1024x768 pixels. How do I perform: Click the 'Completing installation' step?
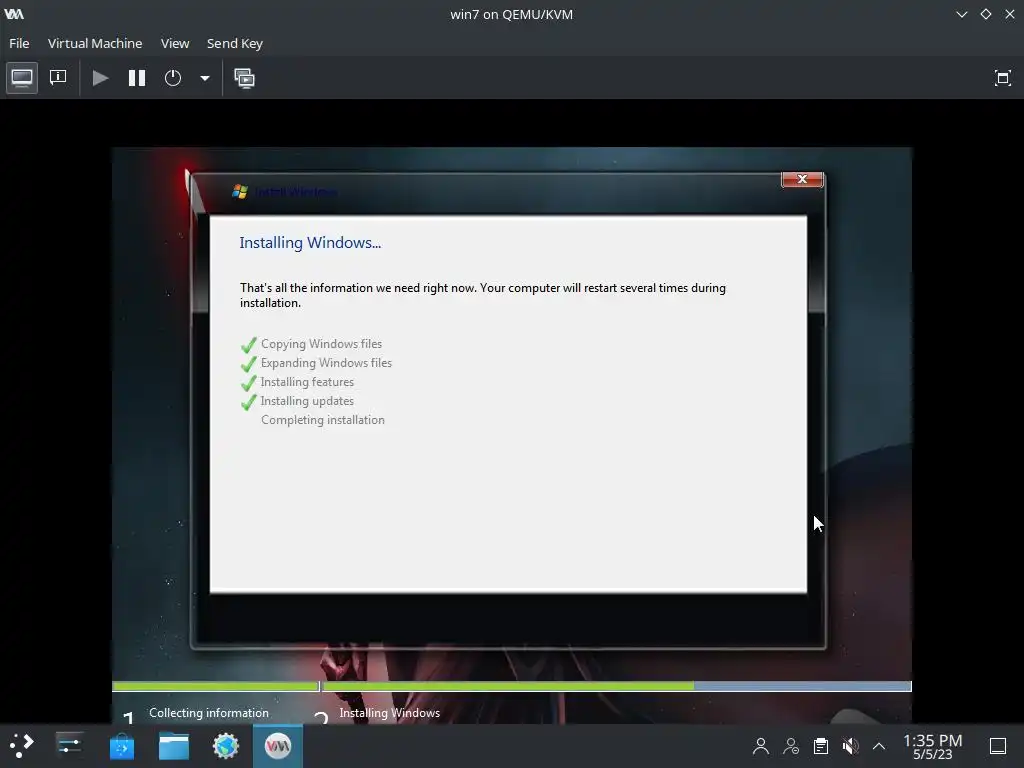tap(323, 419)
